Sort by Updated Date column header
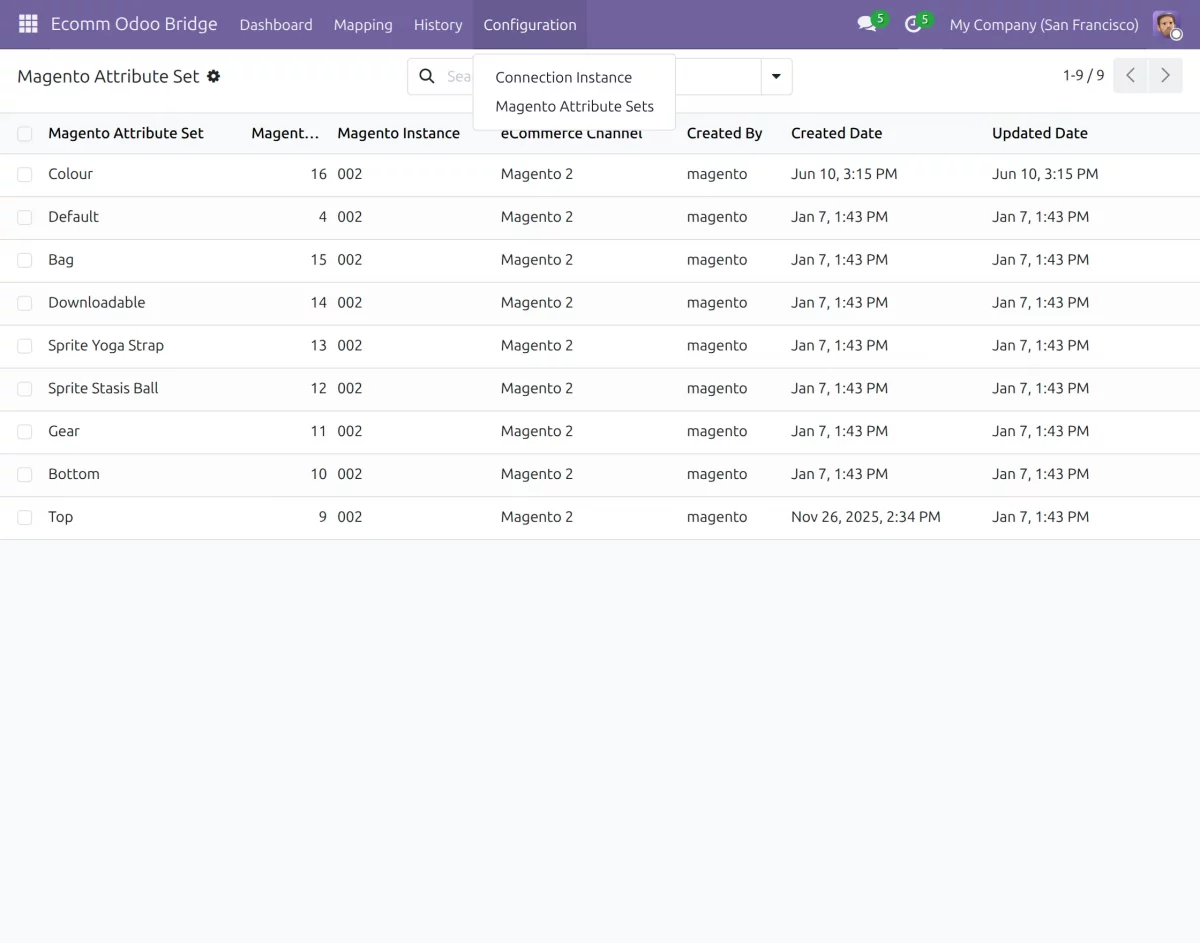The image size is (1200, 943). point(1040,133)
